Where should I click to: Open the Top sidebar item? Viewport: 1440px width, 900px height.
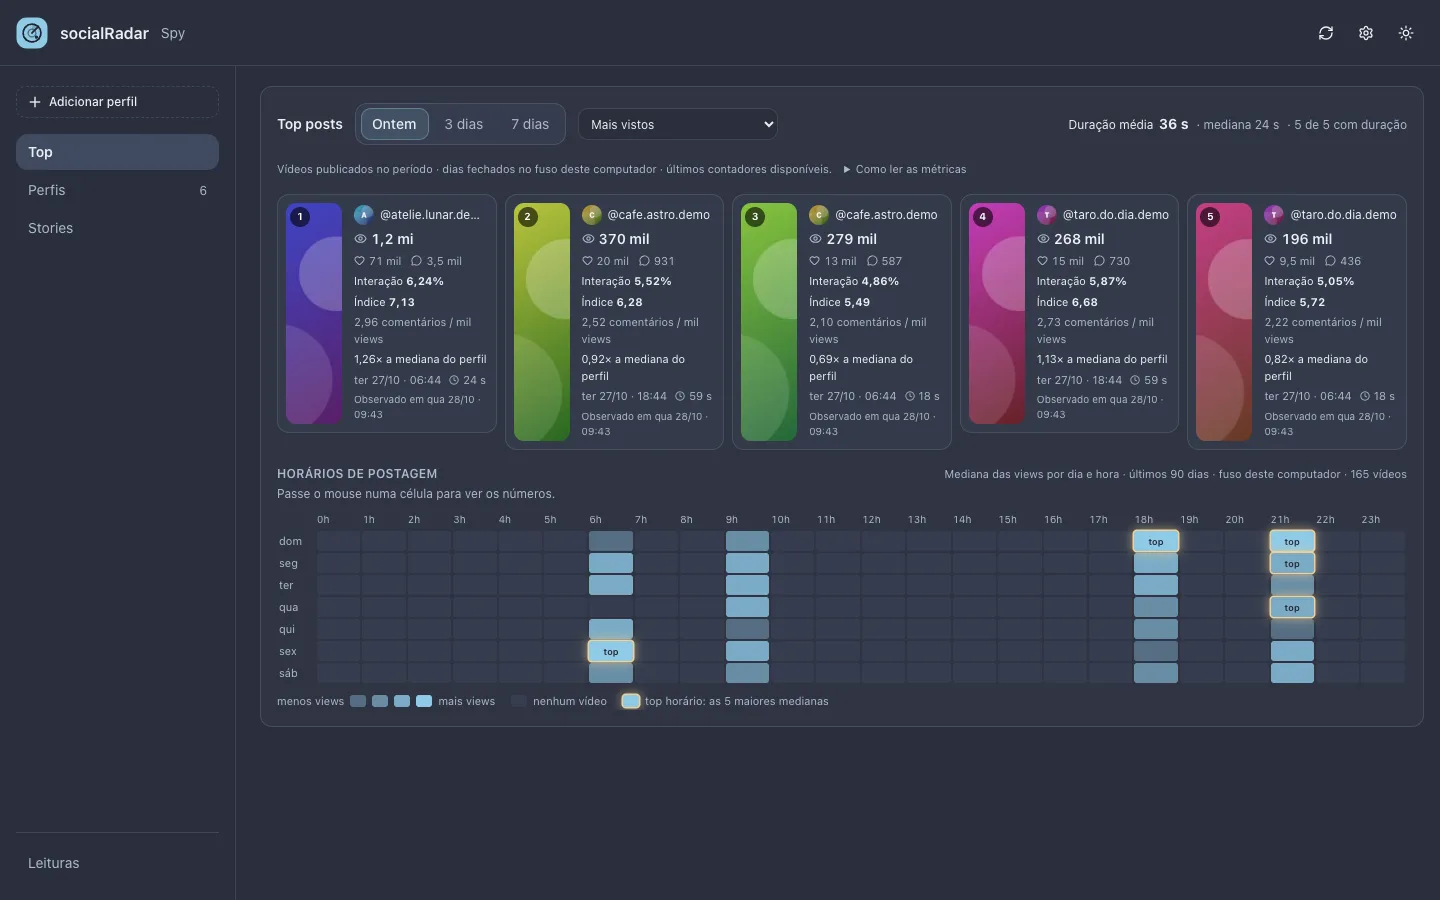coord(117,152)
